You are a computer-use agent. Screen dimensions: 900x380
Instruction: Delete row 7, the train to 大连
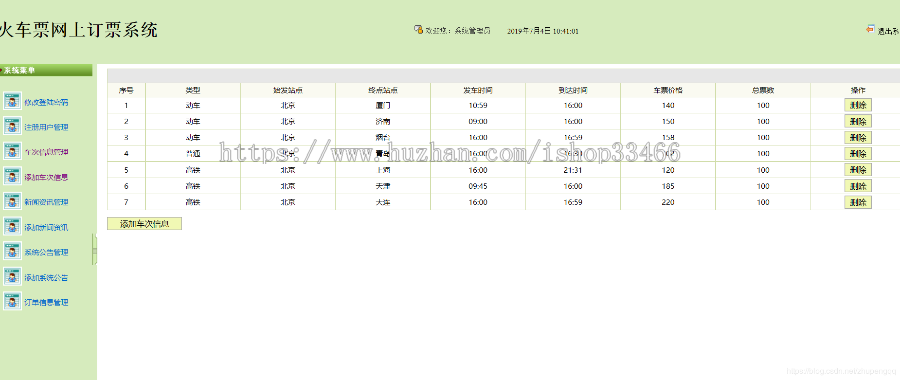[858, 202]
